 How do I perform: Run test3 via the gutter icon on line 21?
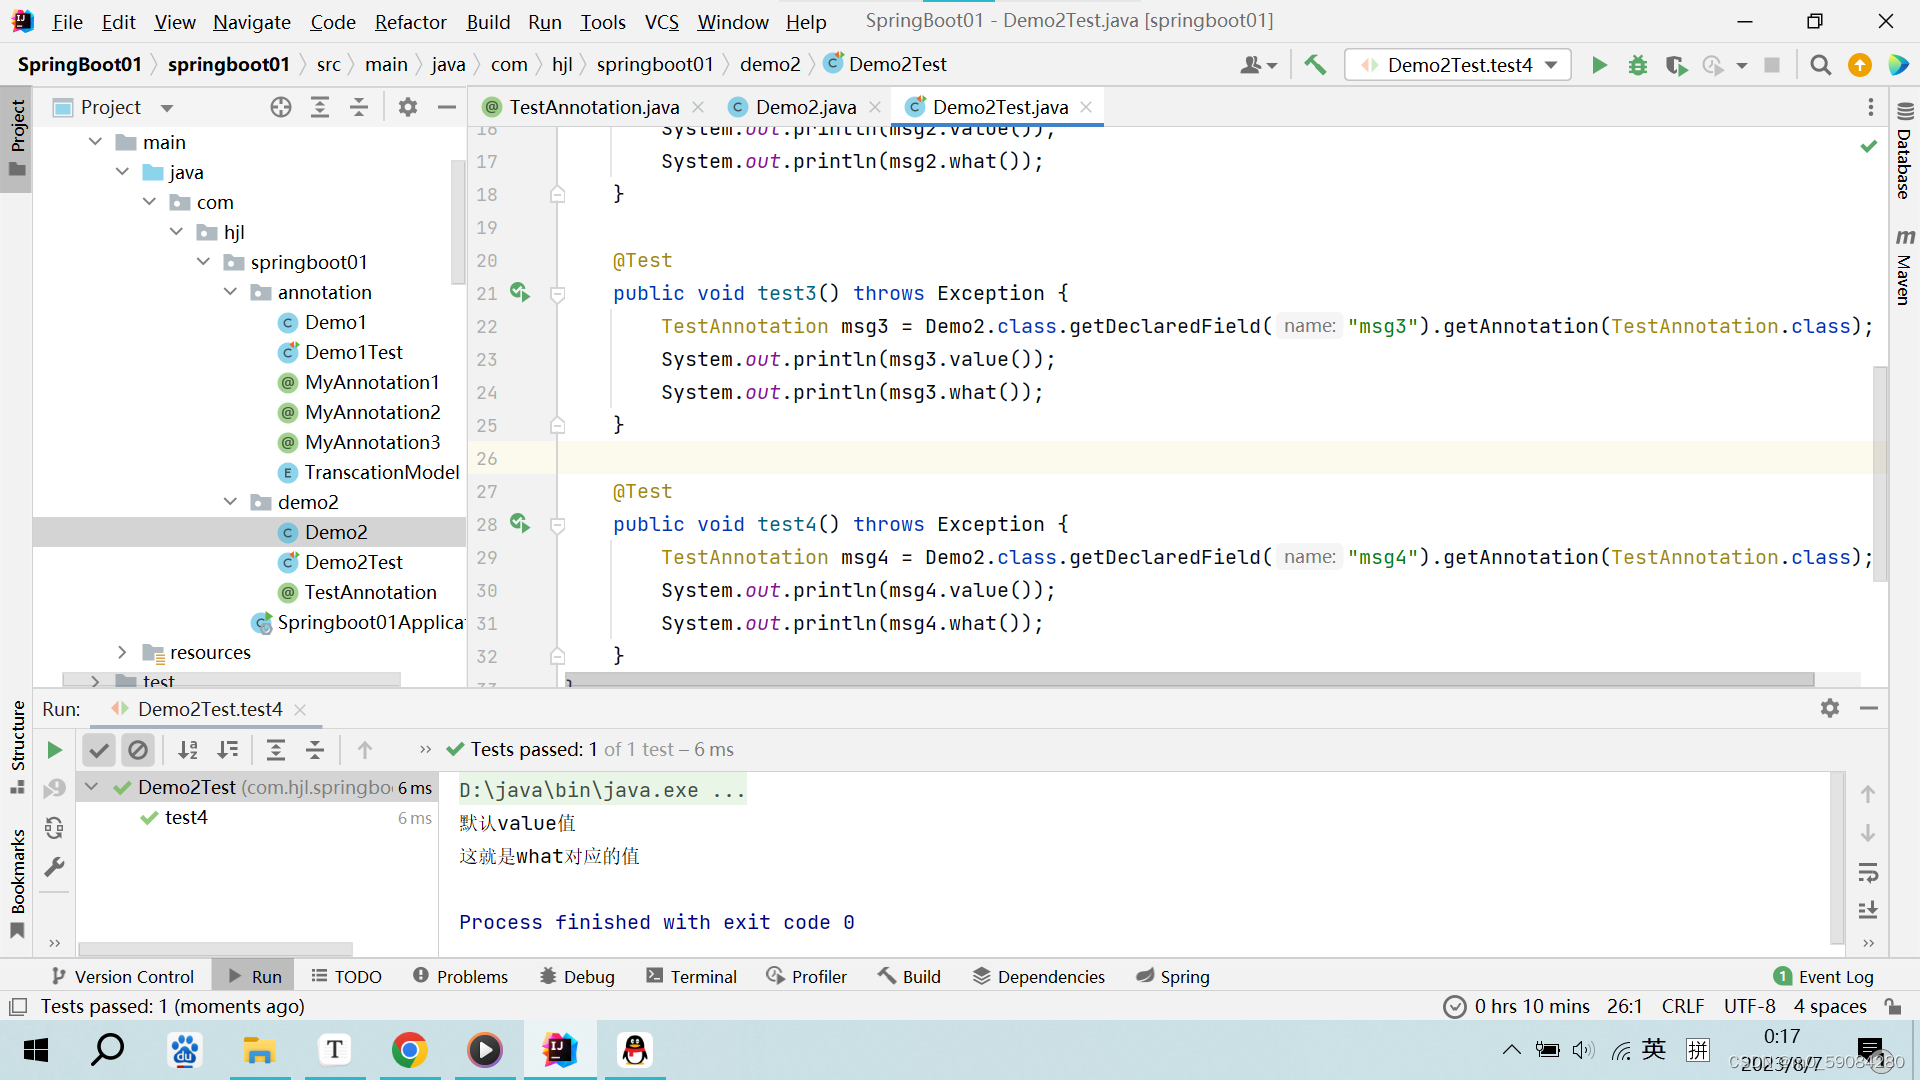point(520,292)
